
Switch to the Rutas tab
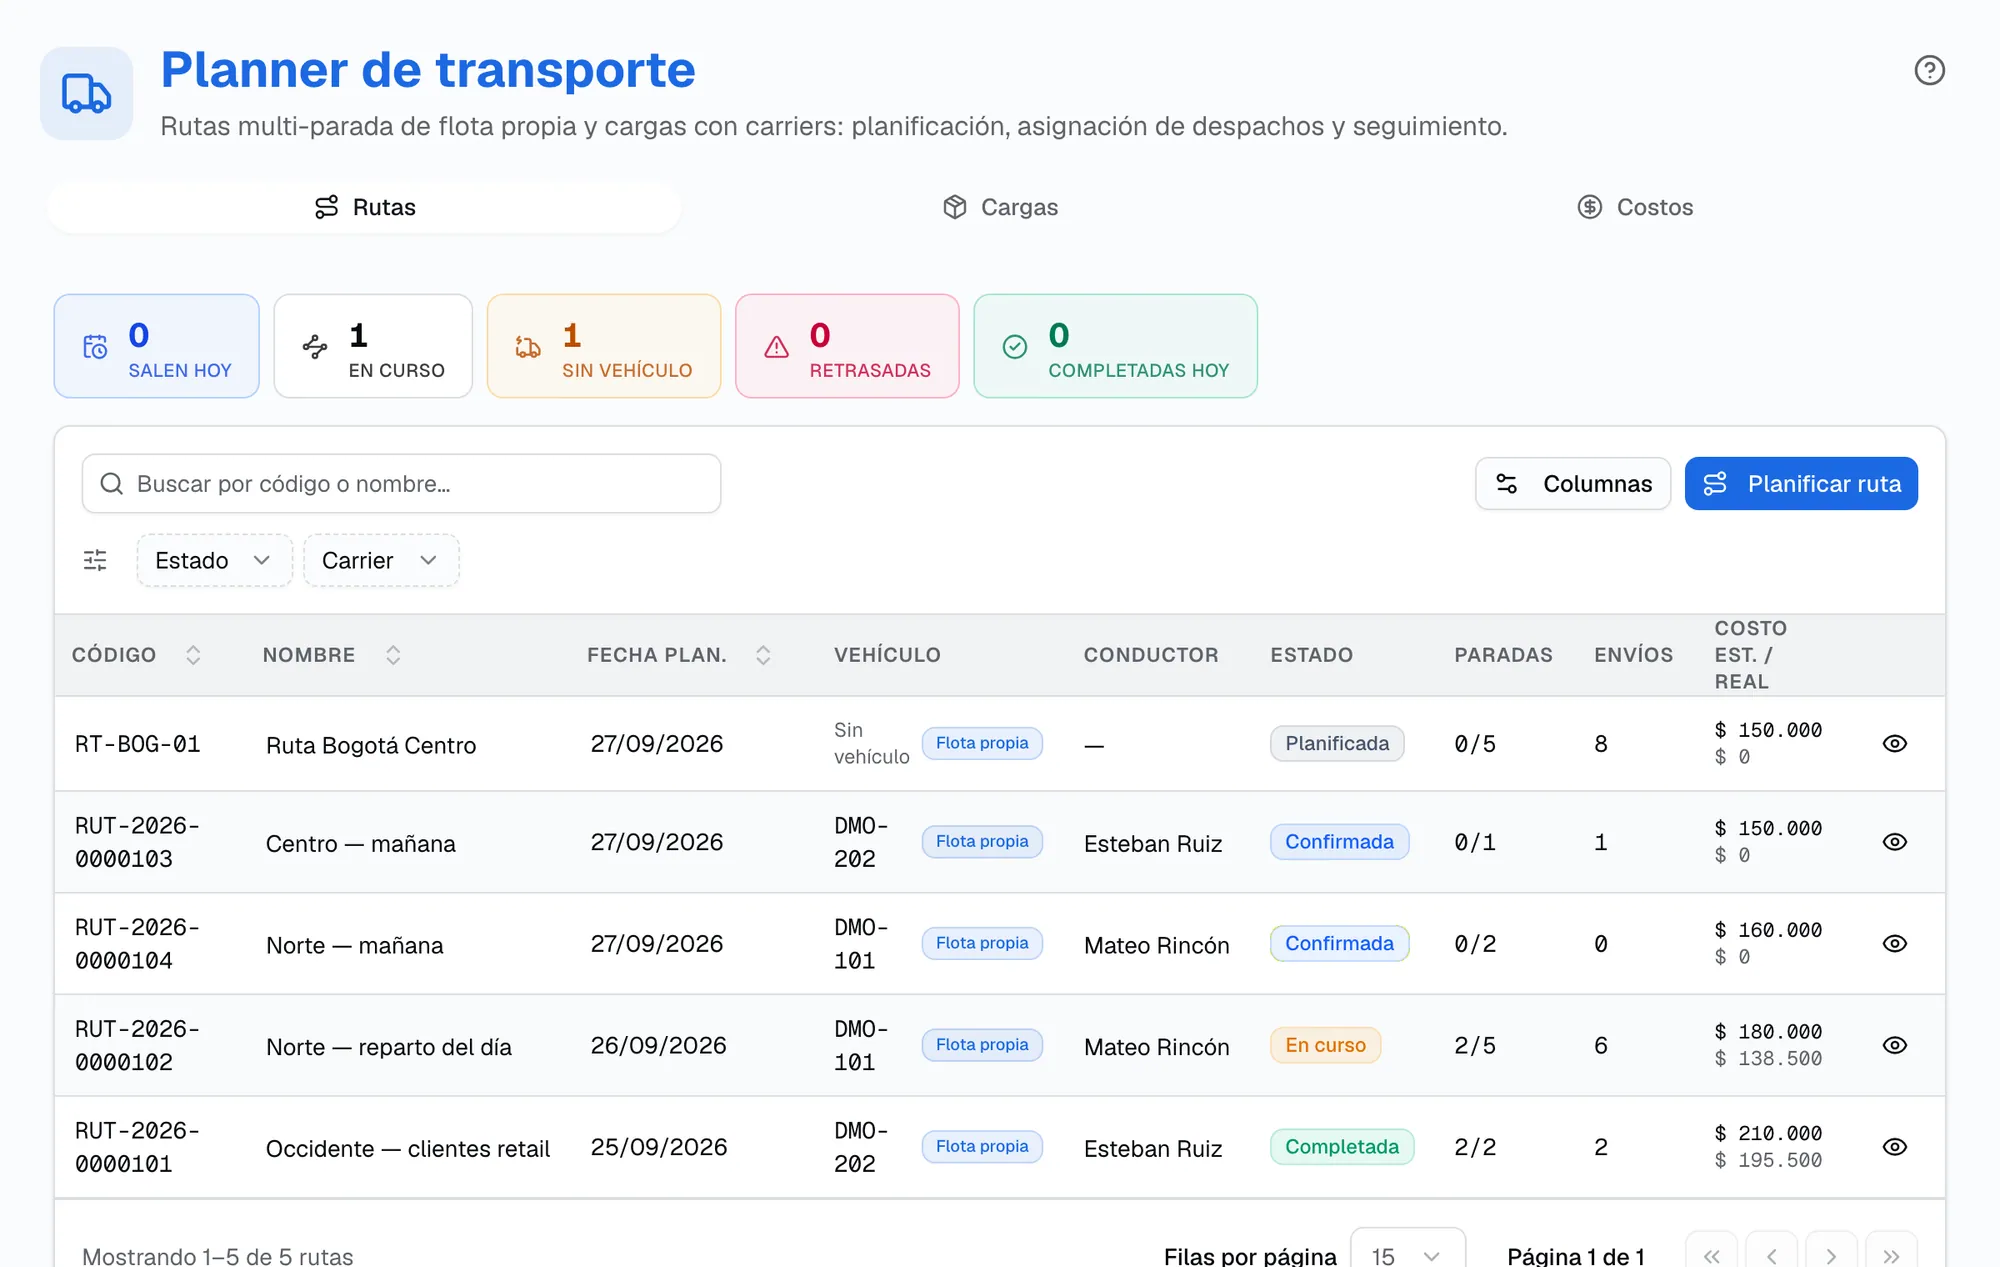point(365,207)
